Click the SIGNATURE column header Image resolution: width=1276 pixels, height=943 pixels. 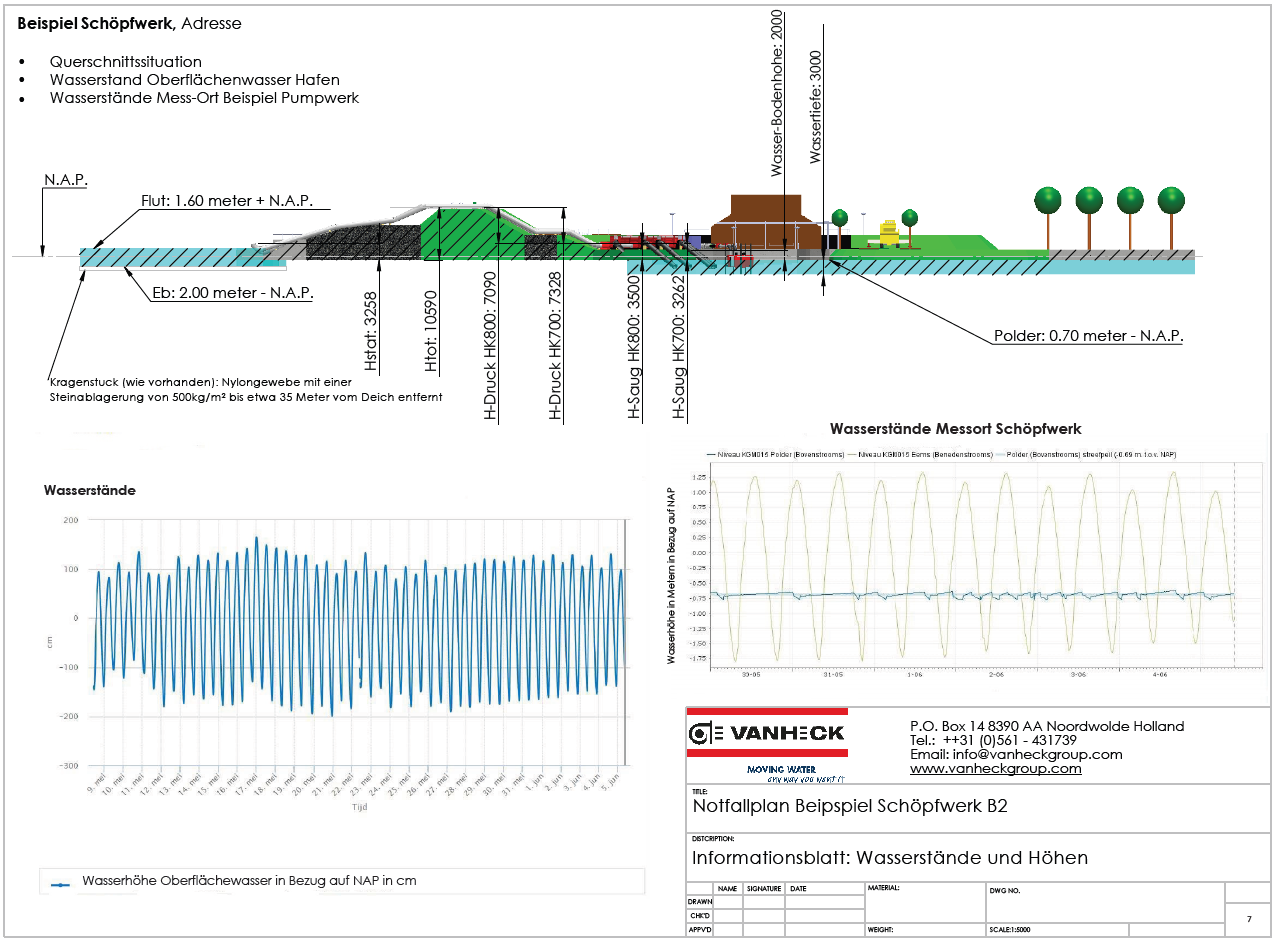[763, 888]
